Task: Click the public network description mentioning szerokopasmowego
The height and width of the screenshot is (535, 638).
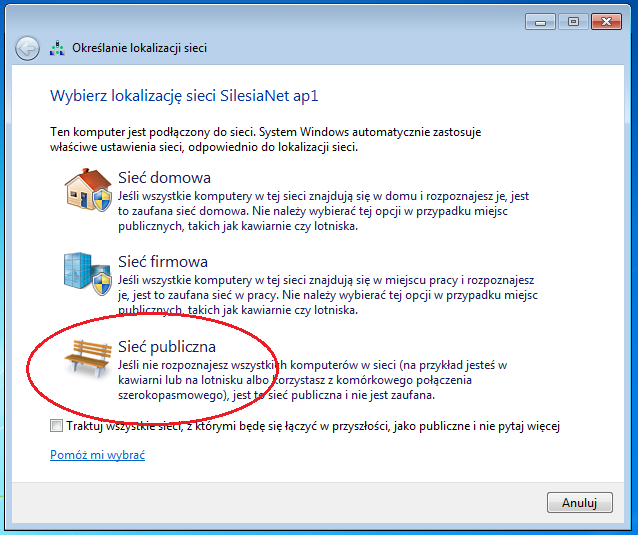Action: [x=312, y=380]
